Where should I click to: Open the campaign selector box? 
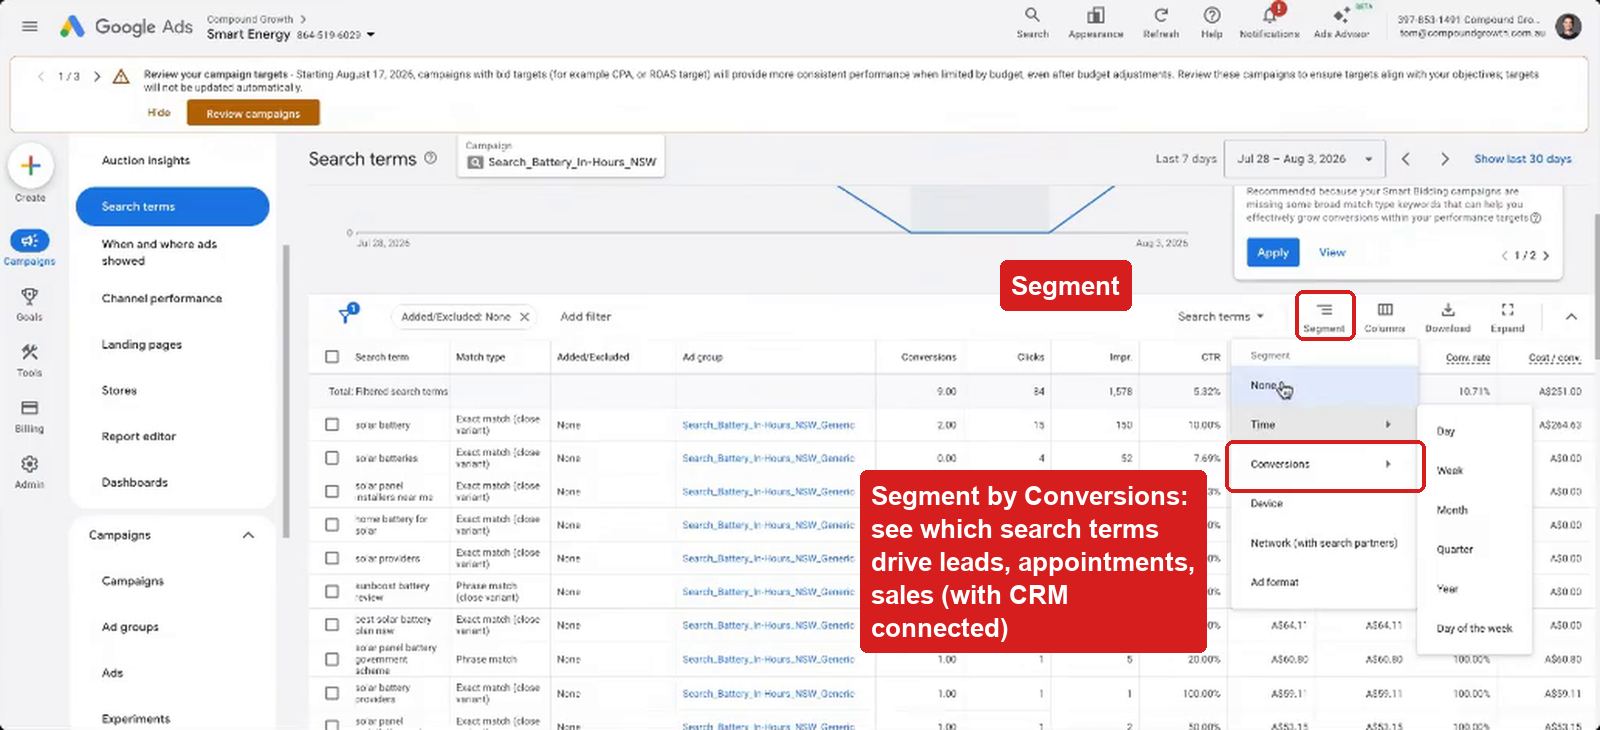561,155
